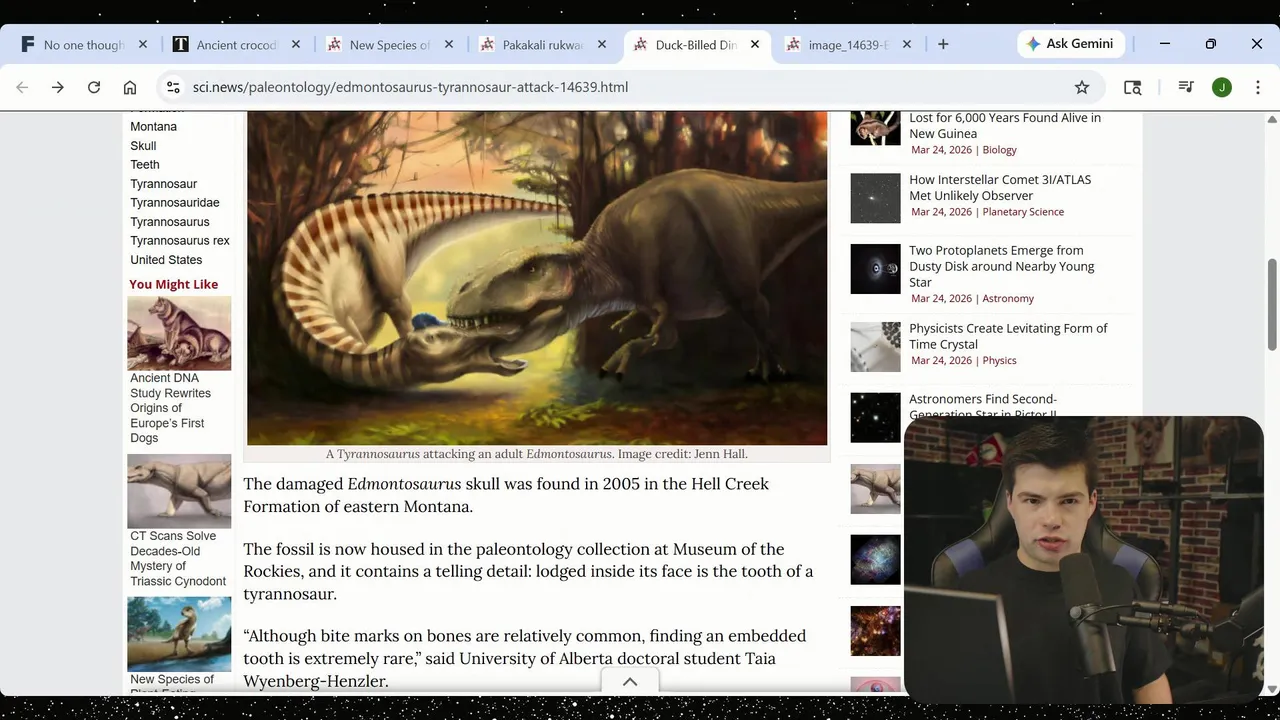Open 'How Interstellar Comet 3I/ATLAS' article
Viewport: 1280px width, 720px height.
(x=1000, y=188)
